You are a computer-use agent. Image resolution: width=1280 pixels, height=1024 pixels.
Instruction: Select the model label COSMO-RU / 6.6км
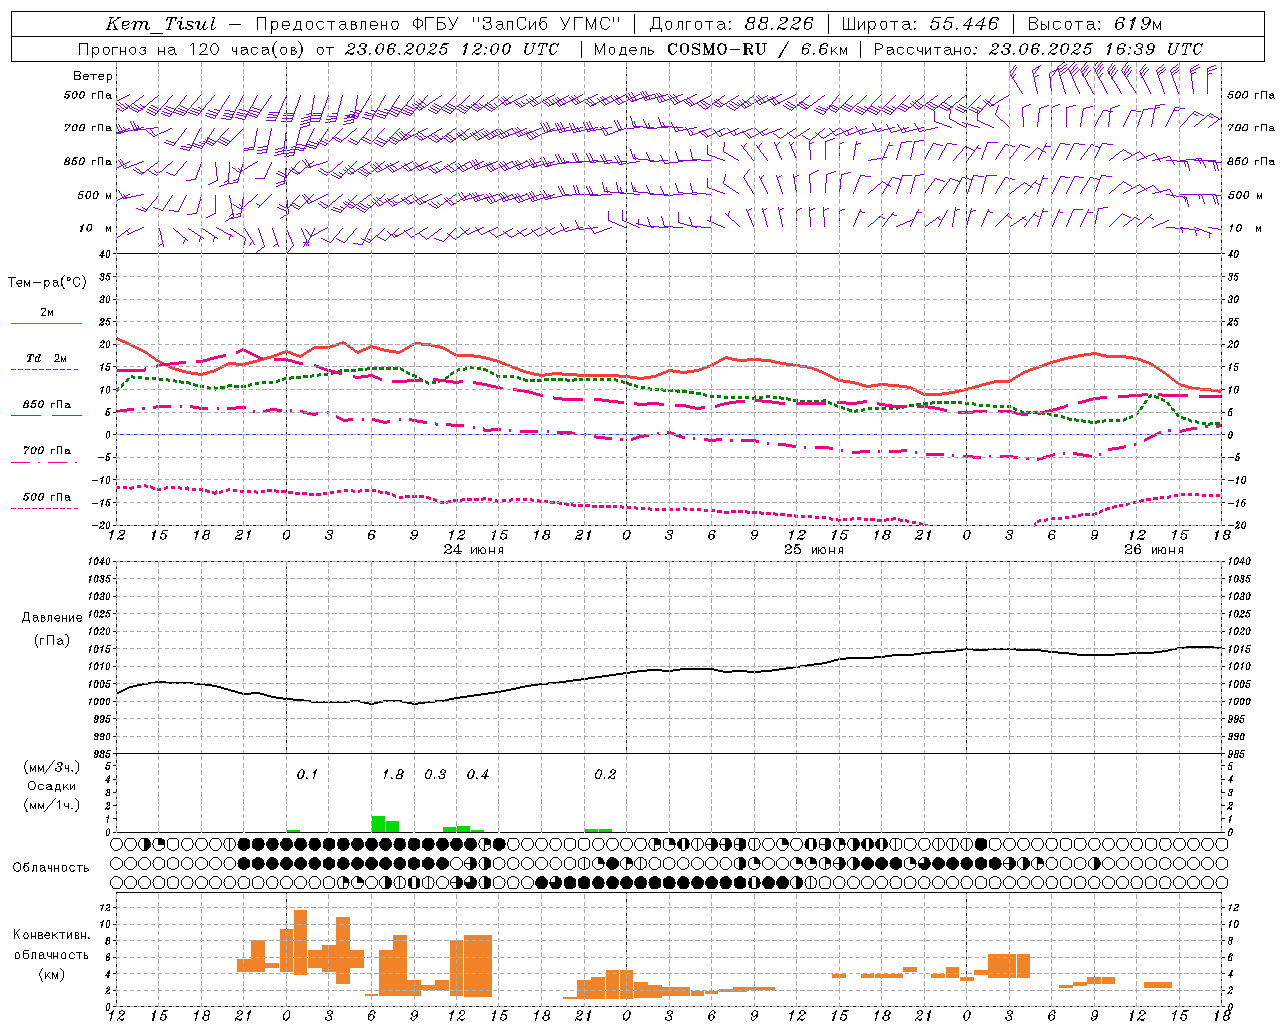[756, 49]
